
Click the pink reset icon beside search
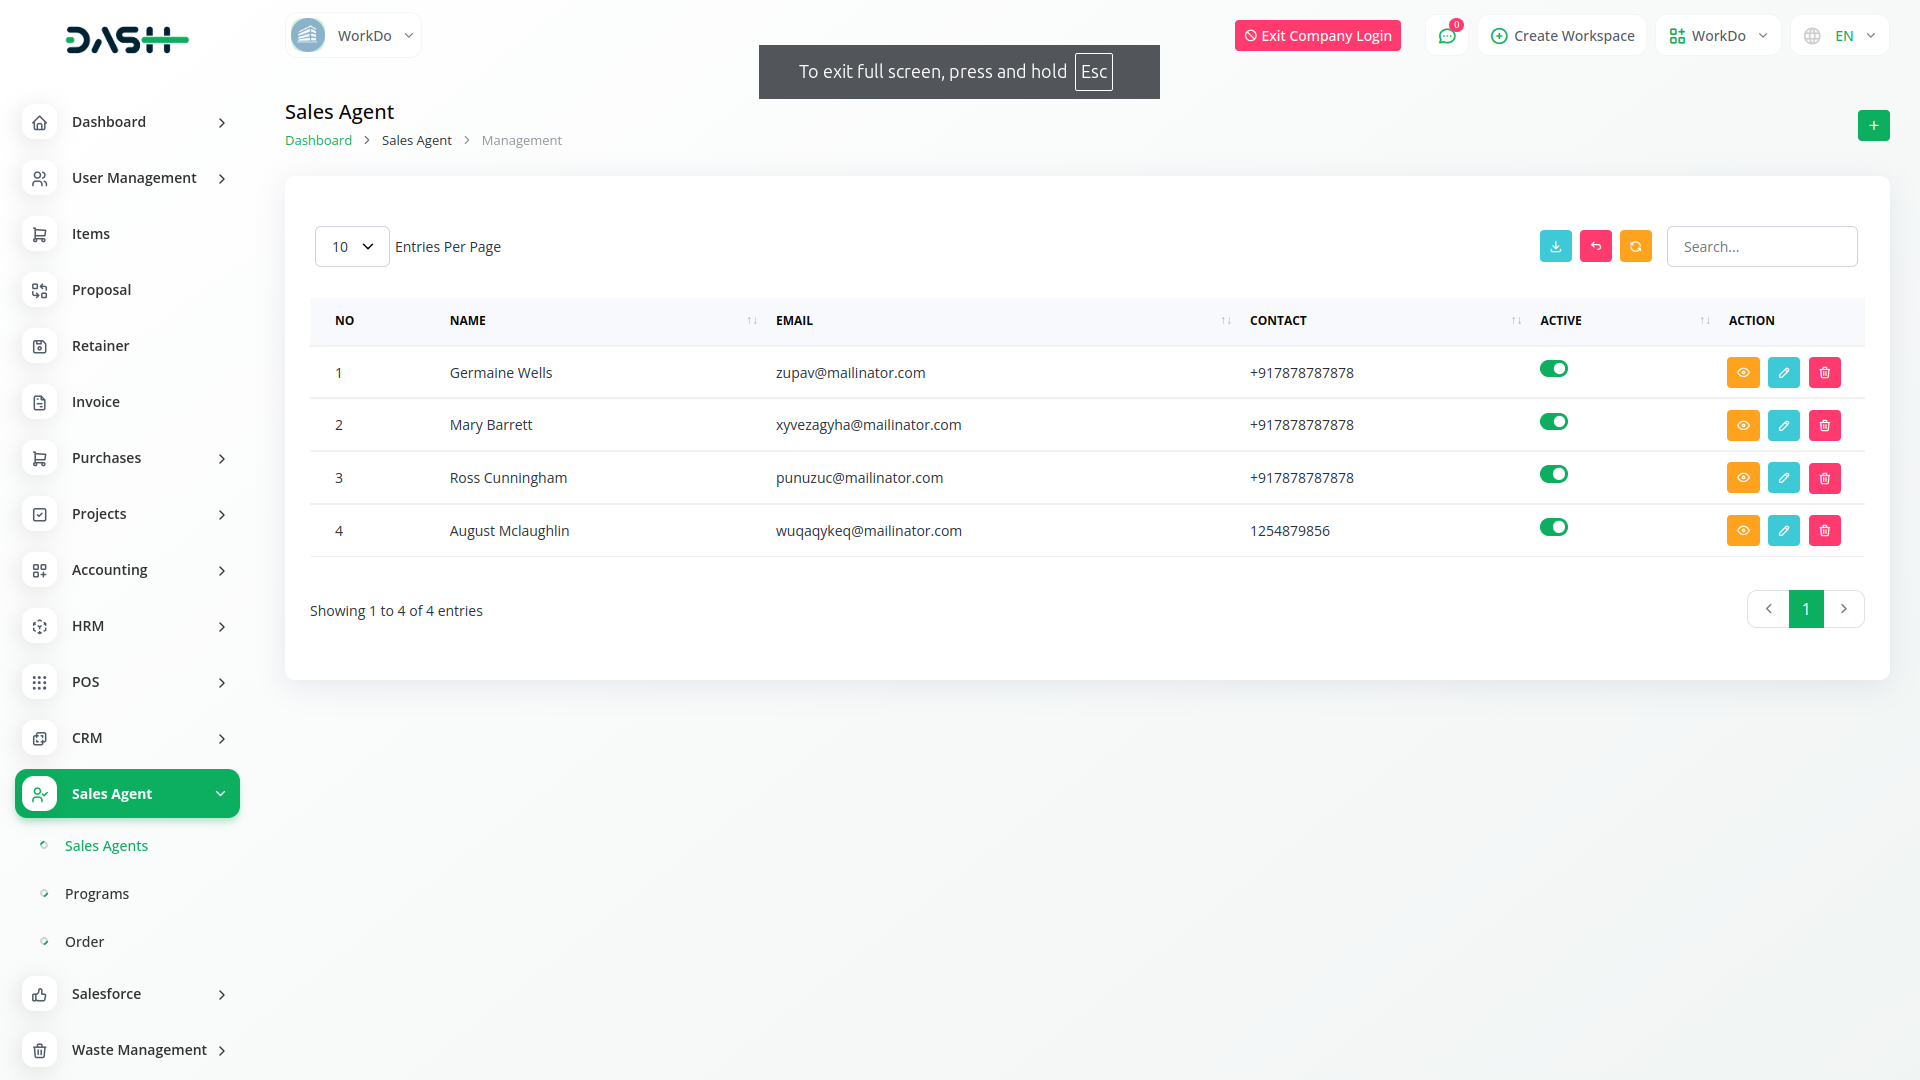pyautogui.click(x=1595, y=246)
